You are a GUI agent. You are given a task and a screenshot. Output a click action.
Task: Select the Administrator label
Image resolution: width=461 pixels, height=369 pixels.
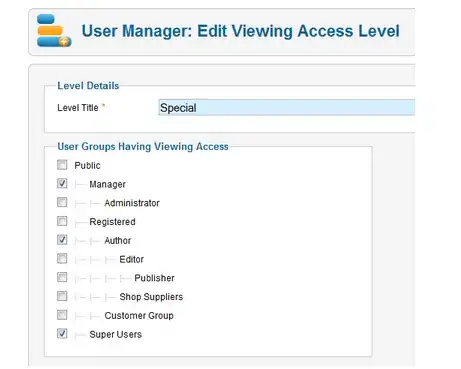click(x=132, y=203)
